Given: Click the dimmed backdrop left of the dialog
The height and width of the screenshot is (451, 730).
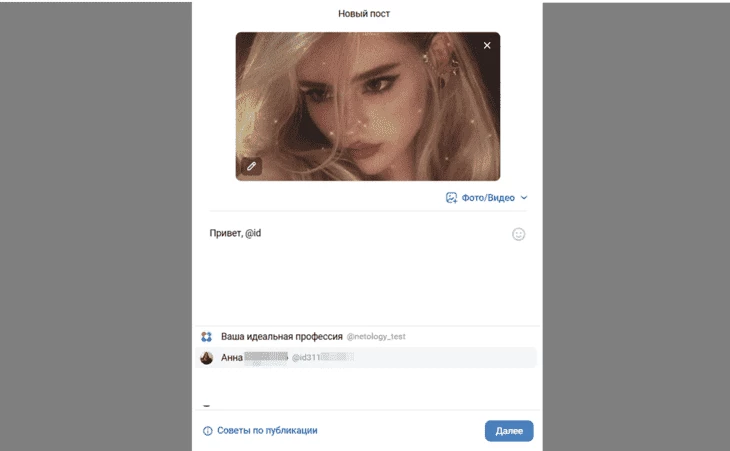Looking at the screenshot, I should click(95, 225).
